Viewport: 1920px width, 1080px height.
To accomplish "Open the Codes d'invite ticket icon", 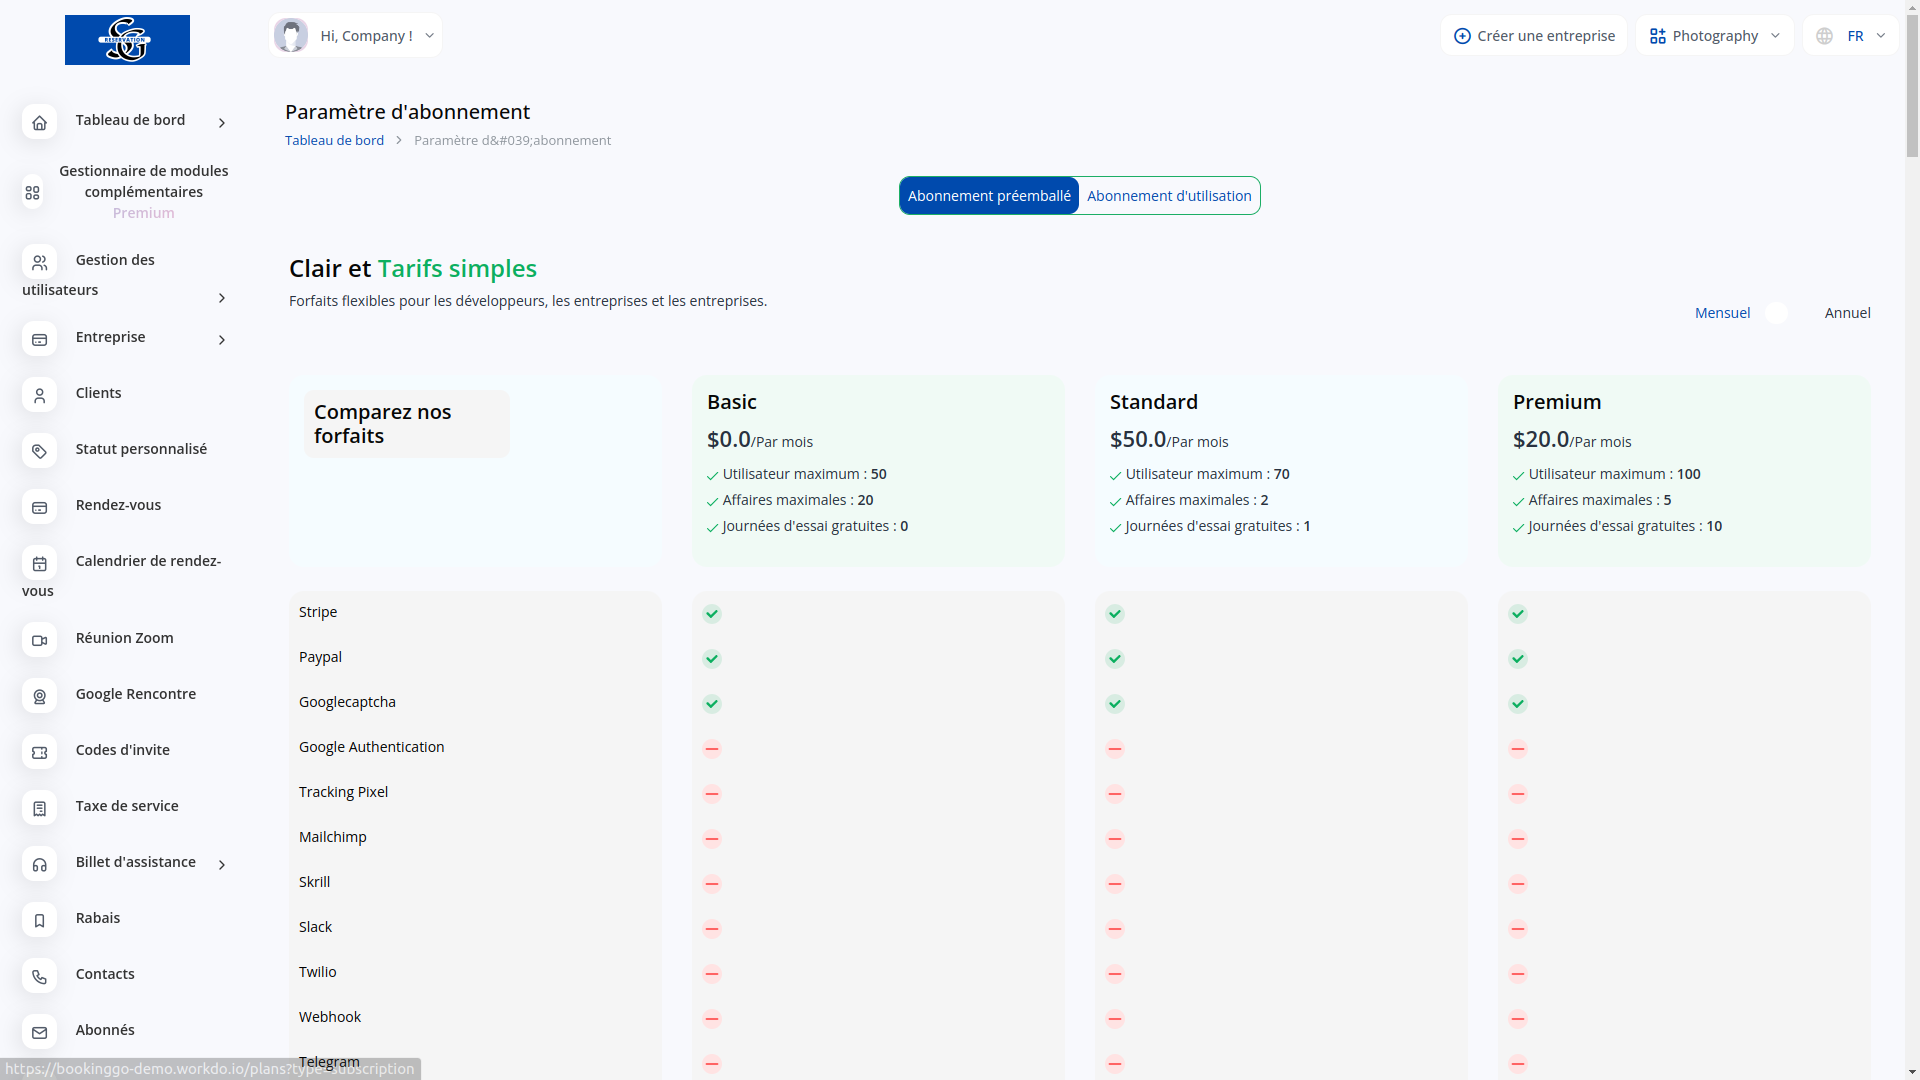I will (39, 752).
